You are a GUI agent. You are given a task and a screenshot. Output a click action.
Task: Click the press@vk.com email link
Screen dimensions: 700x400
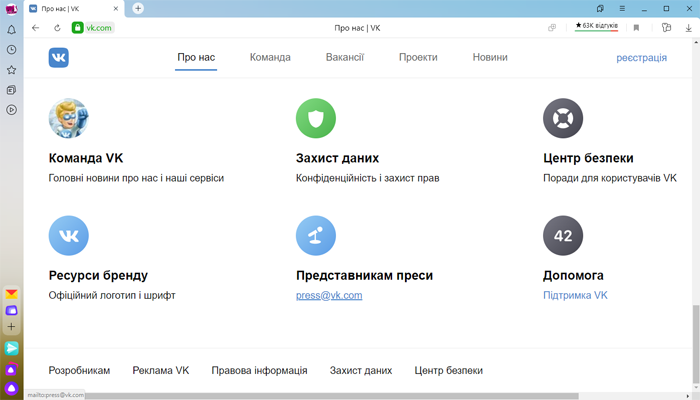coord(329,296)
